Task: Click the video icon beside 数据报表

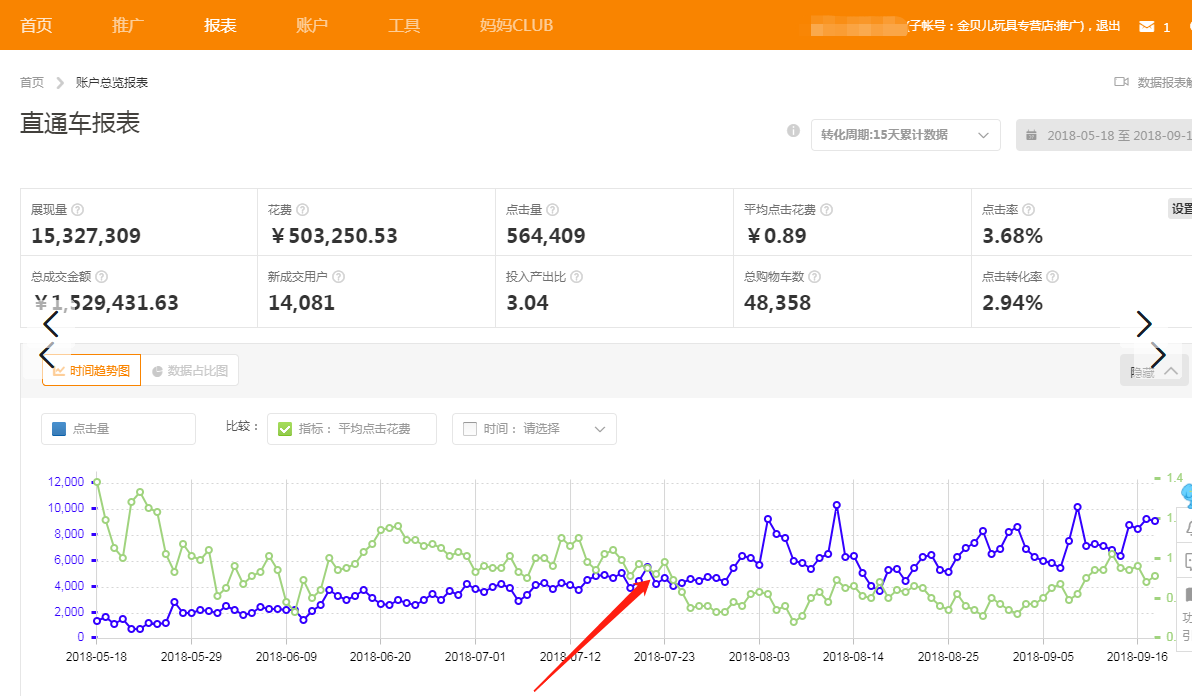Action: click(x=1121, y=81)
